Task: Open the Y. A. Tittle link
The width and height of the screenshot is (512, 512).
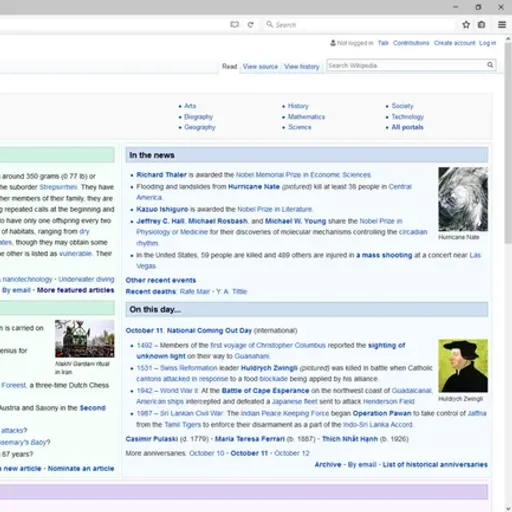Action: 232,291
